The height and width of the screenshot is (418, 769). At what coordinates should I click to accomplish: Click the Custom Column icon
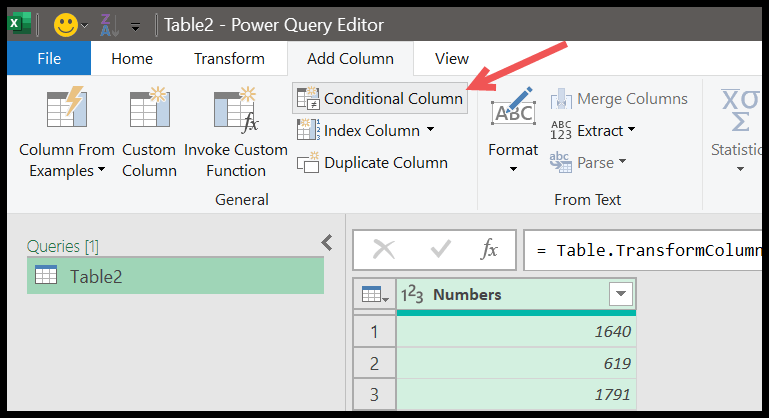pyautogui.click(x=150, y=107)
